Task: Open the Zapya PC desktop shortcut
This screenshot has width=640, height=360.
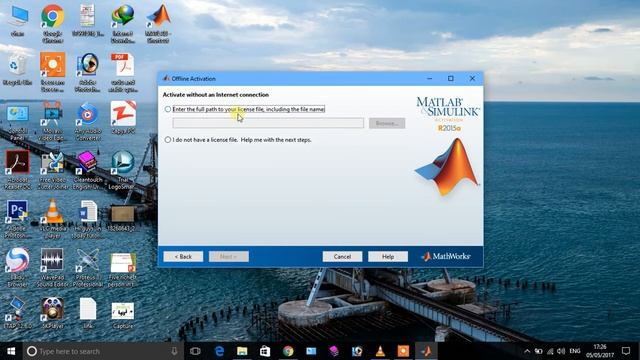Action: (123, 118)
